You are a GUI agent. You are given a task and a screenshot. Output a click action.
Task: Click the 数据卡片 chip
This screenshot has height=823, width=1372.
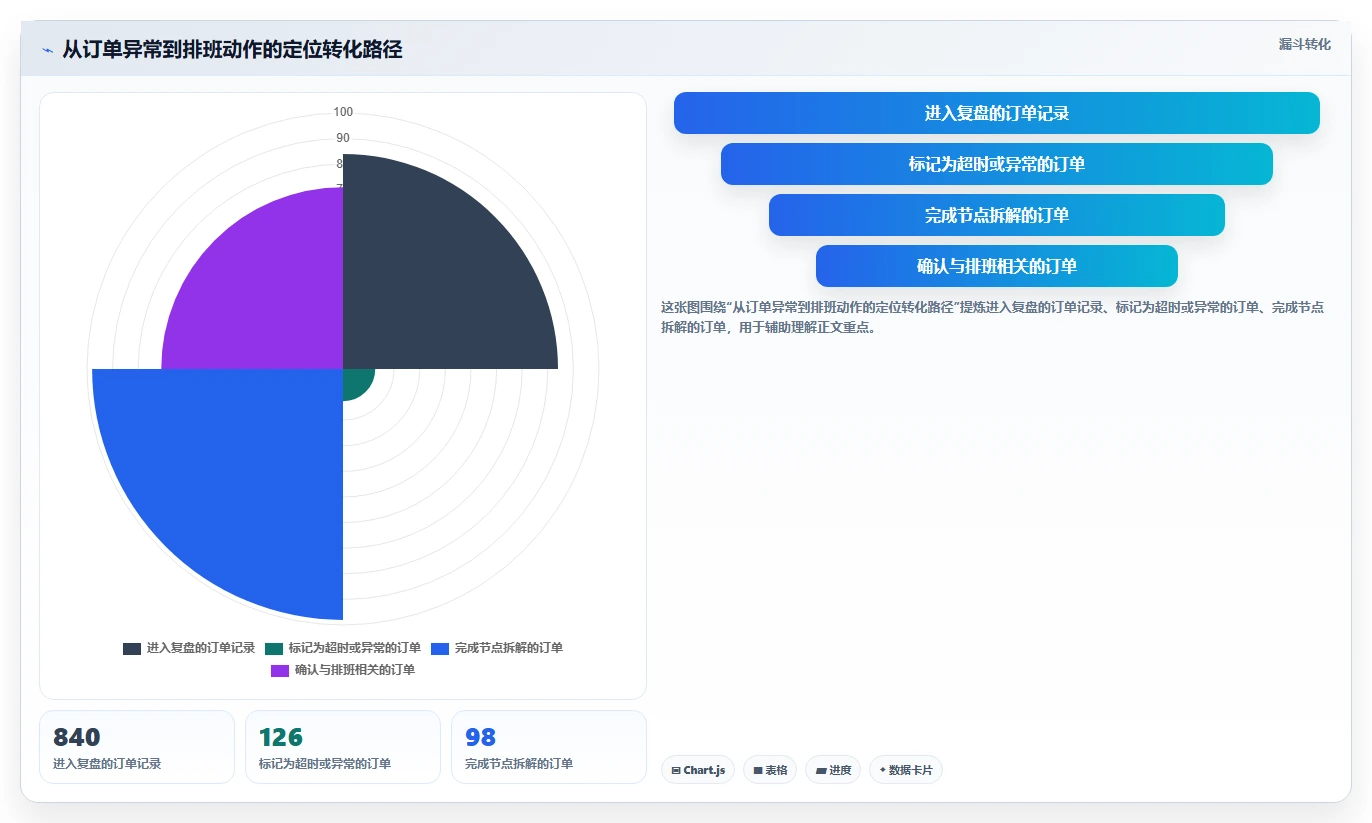pyautogui.click(x=906, y=770)
